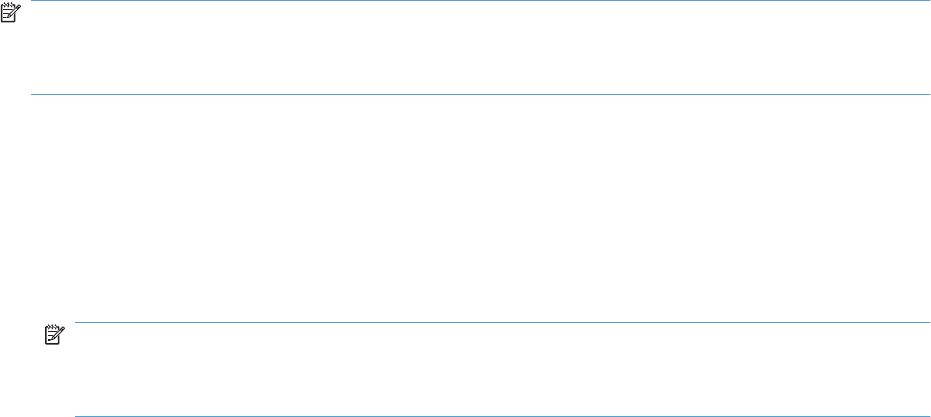
Task: Click the spiral binding of the top note icon
Action: point(7,4)
